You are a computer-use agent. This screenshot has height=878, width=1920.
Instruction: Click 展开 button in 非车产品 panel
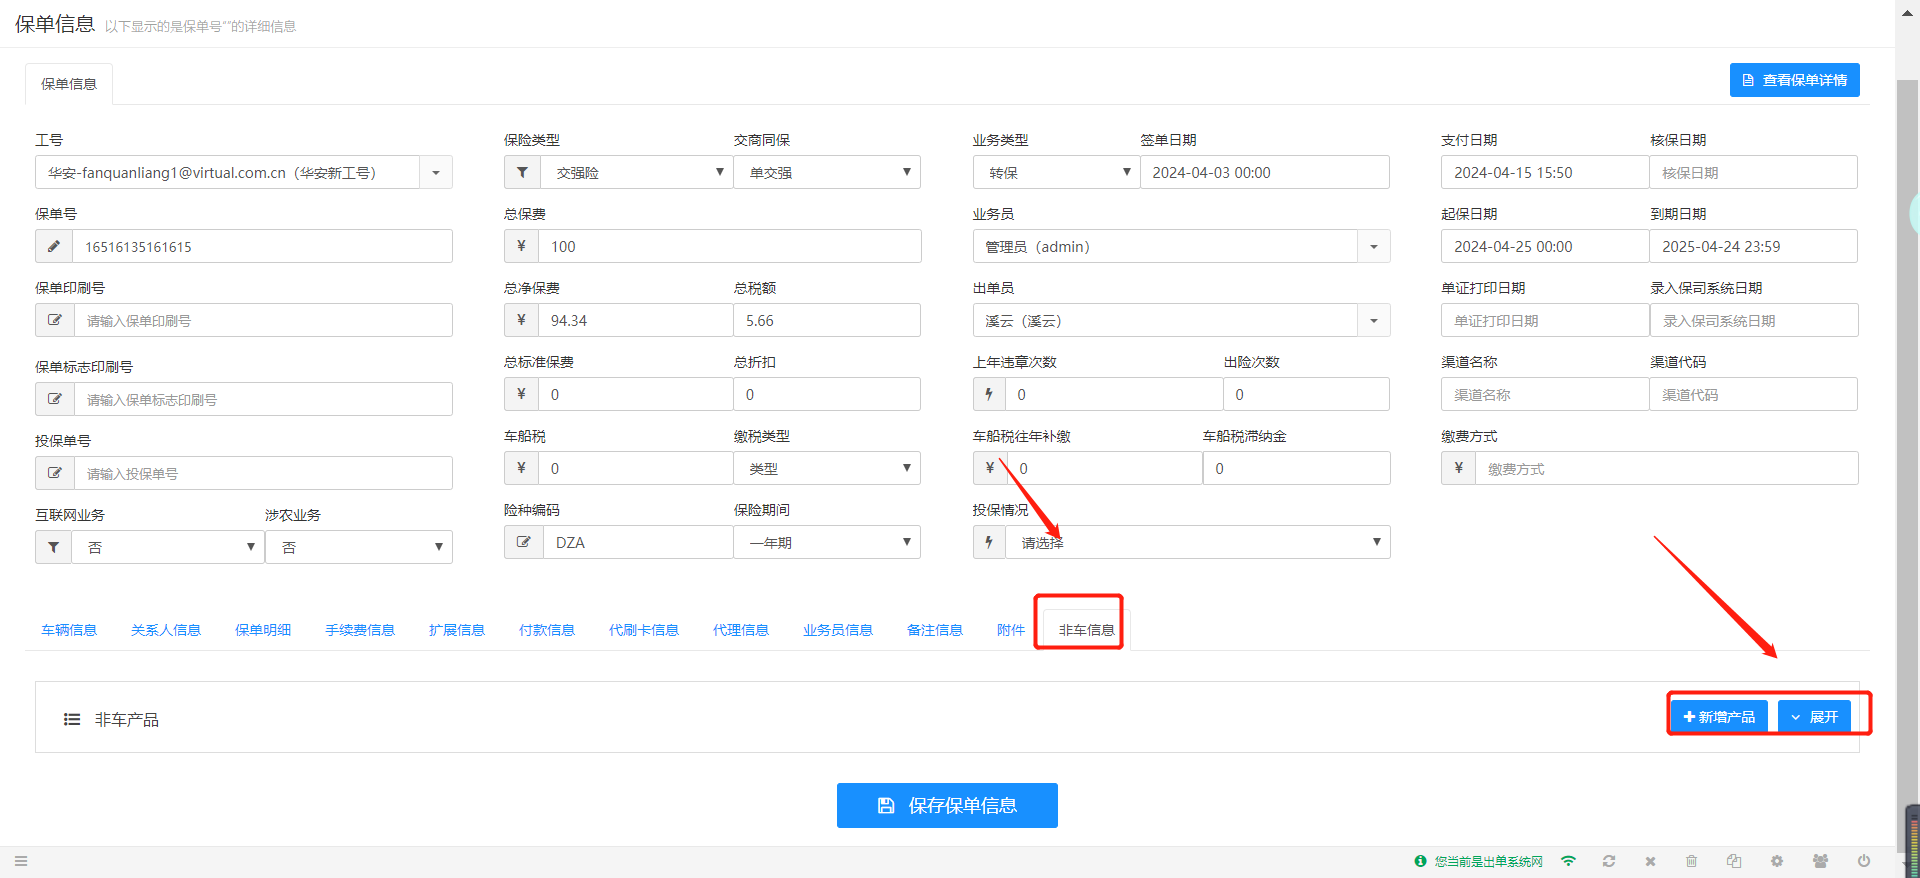pyautogui.click(x=1814, y=717)
